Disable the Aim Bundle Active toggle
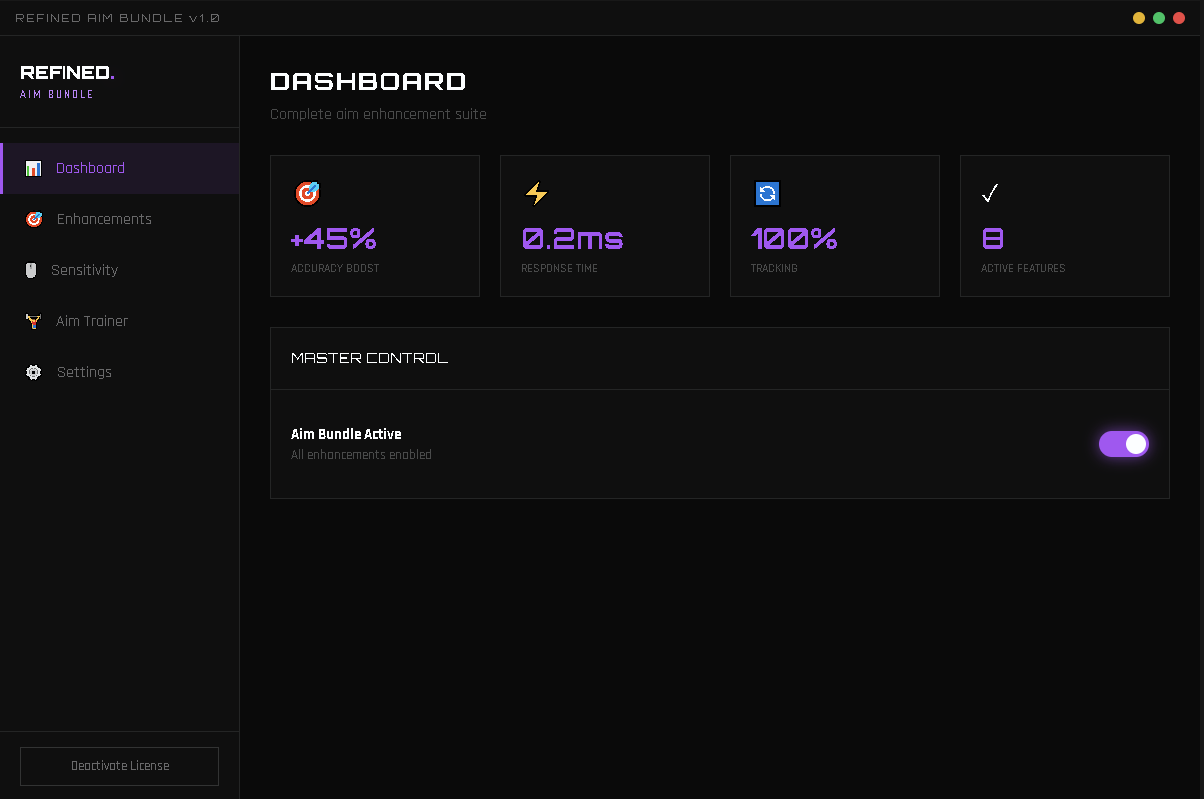This screenshot has width=1204, height=799. pyautogui.click(x=1123, y=444)
